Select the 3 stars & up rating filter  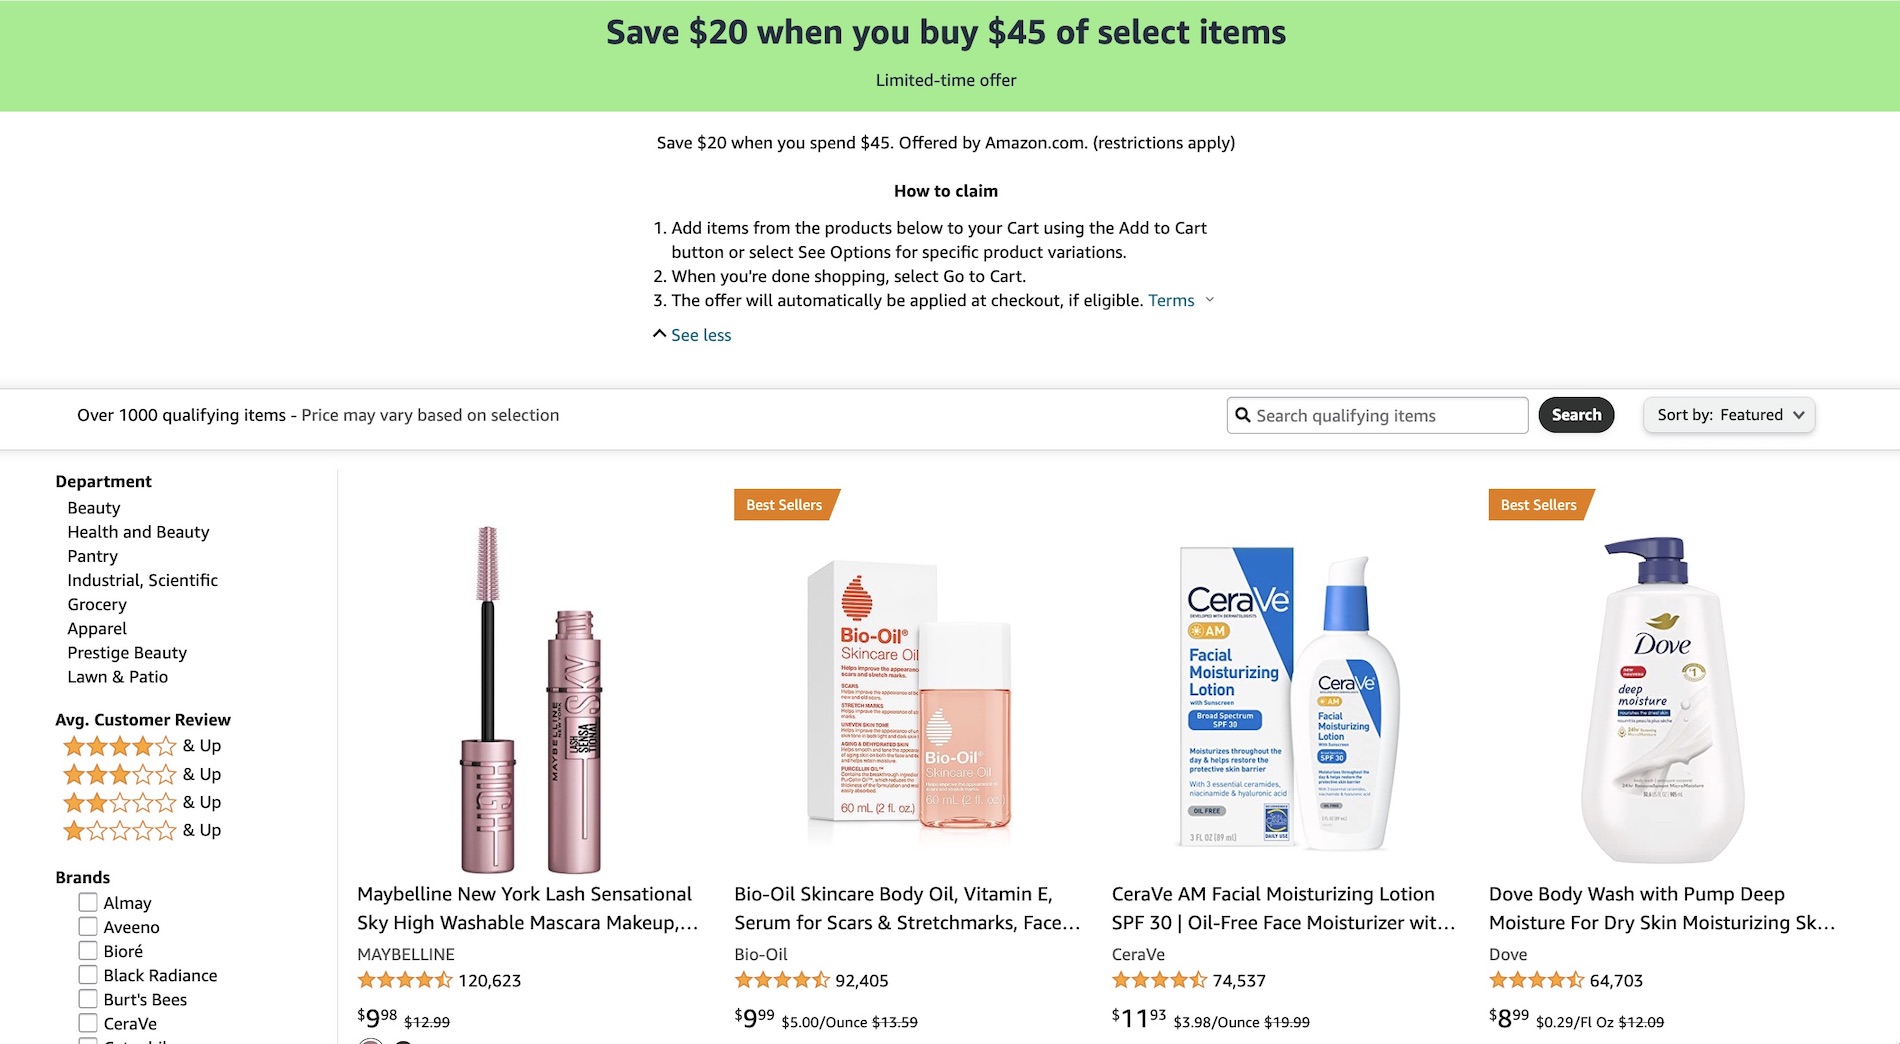pos(120,773)
